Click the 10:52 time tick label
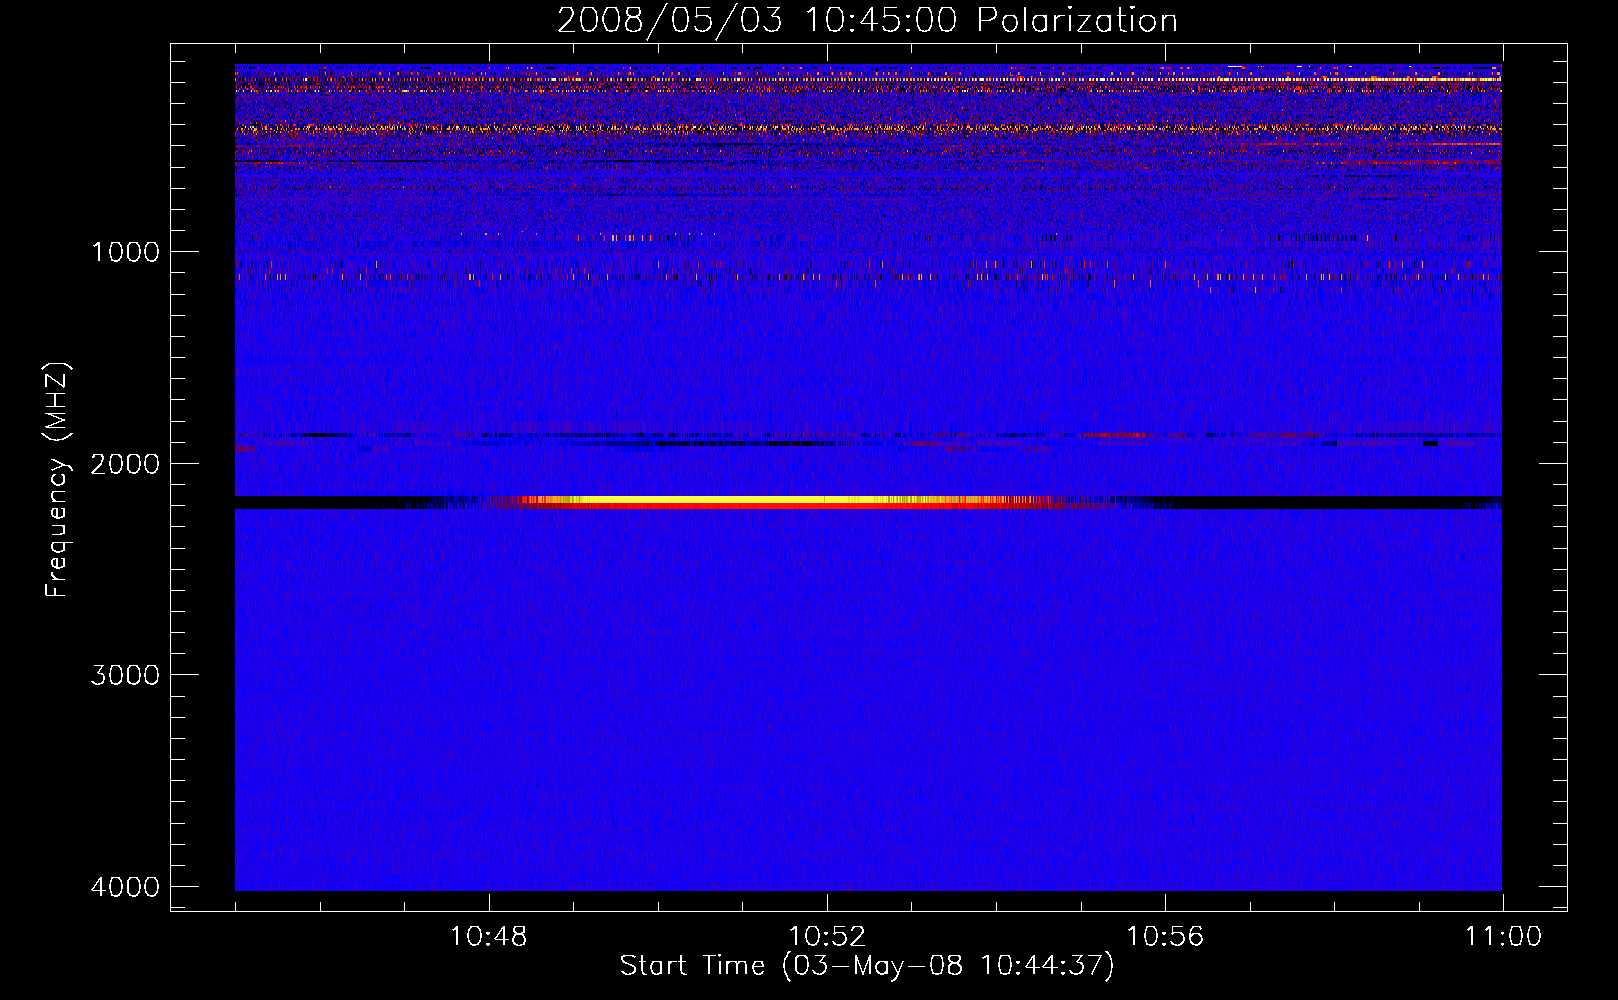Screen dimensions: 1618x1000 coord(826,937)
